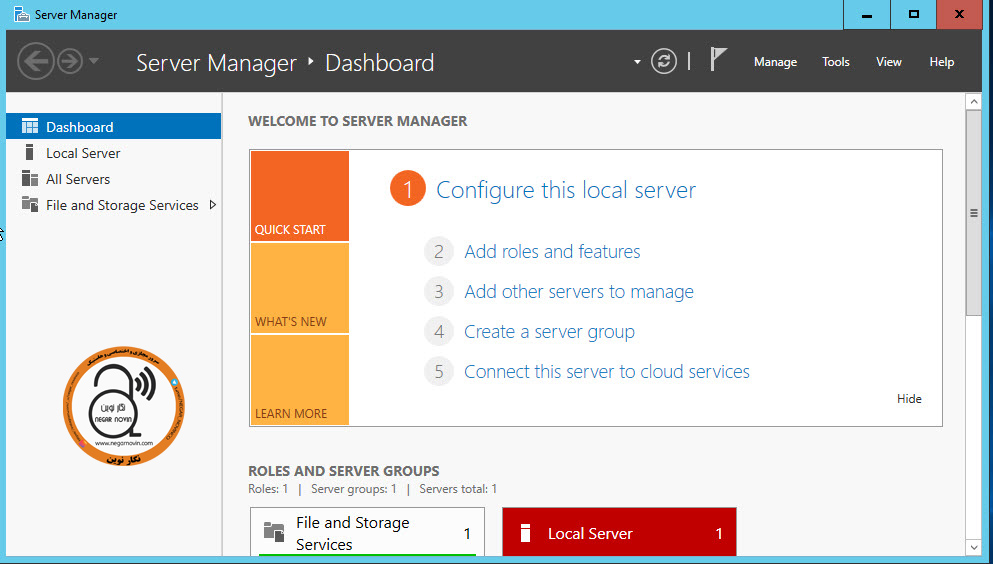Image resolution: width=993 pixels, height=564 pixels.
Task: Click the step 2 number circle
Action: [x=439, y=252]
